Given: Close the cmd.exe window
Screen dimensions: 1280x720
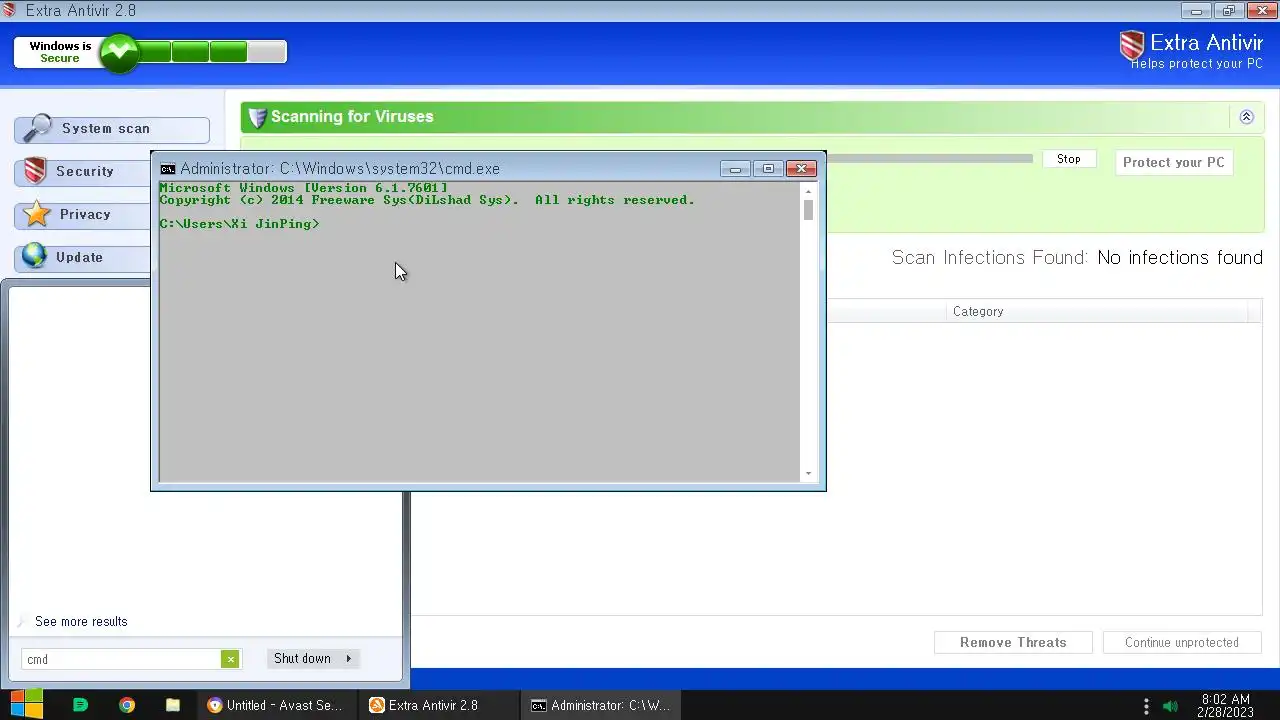Looking at the screenshot, I should (x=801, y=169).
